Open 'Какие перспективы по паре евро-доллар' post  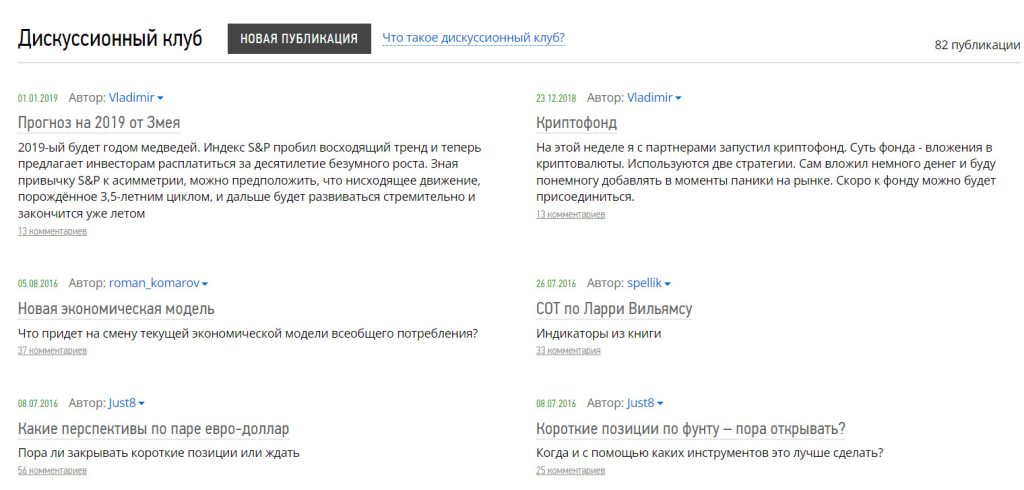[153, 429]
